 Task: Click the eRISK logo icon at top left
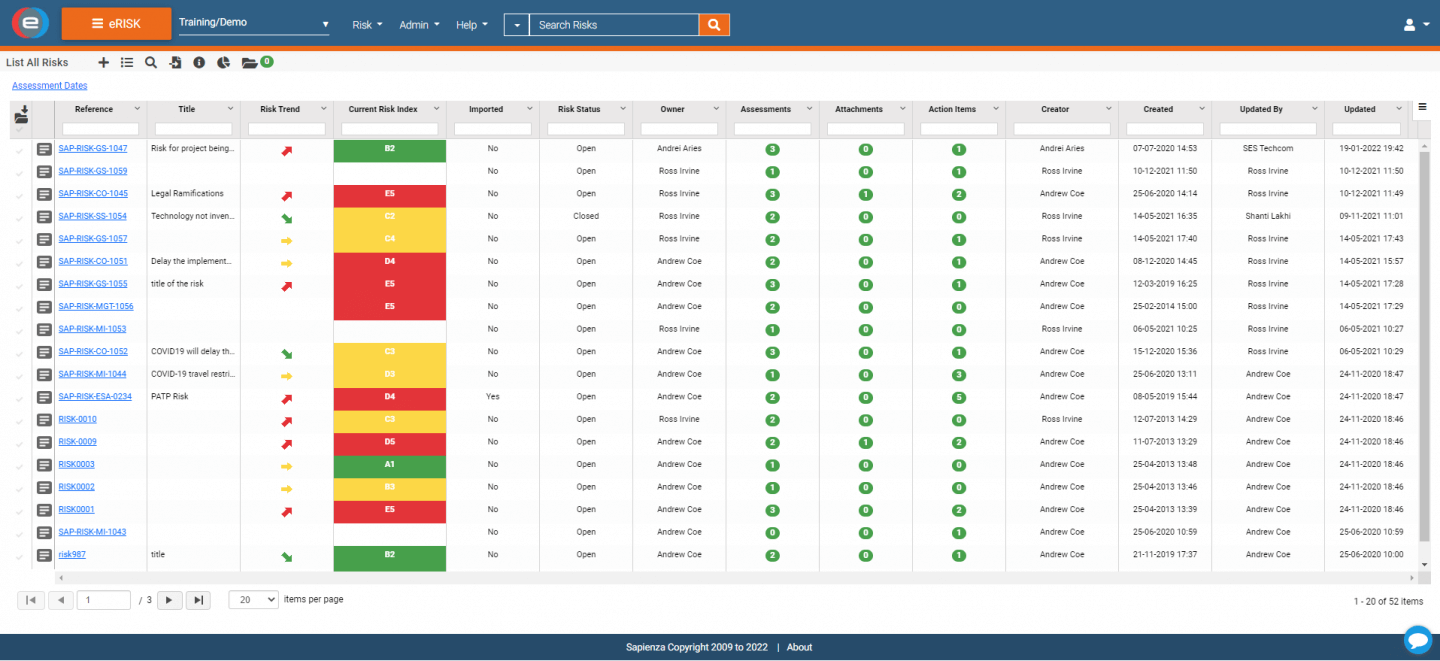tap(29, 22)
